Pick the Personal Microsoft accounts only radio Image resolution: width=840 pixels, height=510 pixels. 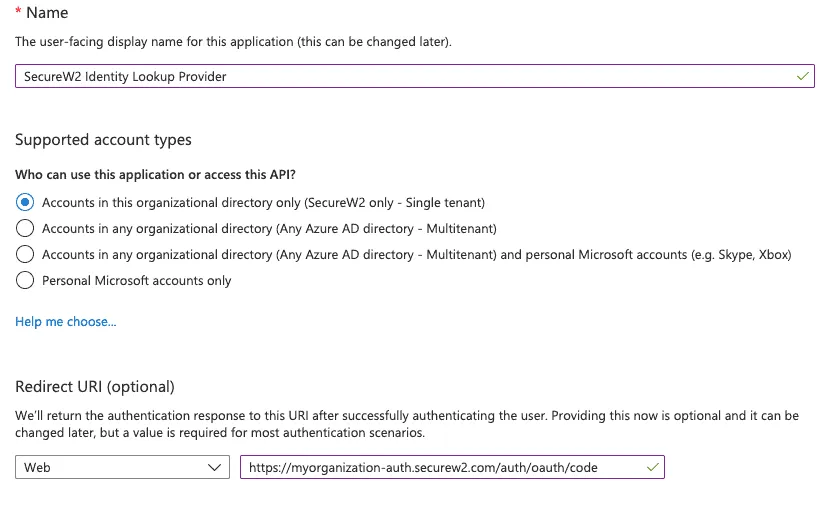click(x=25, y=281)
